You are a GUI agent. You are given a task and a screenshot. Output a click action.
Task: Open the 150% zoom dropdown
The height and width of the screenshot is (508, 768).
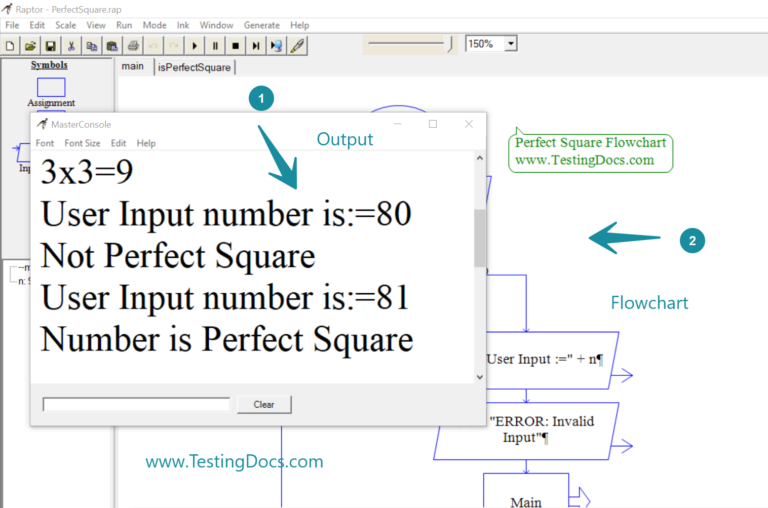click(x=511, y=44)
